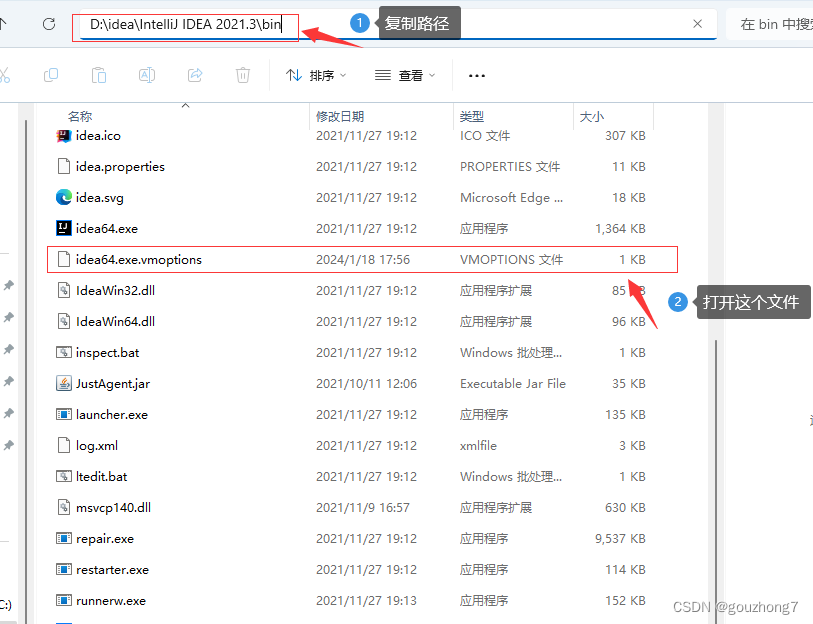Viewport: 813px width, 624px height.
Task: Click the date 2024/1/18 17:56
Action: pos(363,259)
